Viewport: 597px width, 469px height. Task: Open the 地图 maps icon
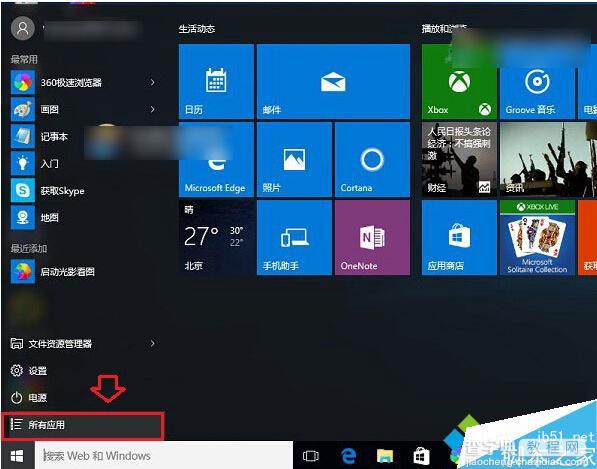coord(23,218)
